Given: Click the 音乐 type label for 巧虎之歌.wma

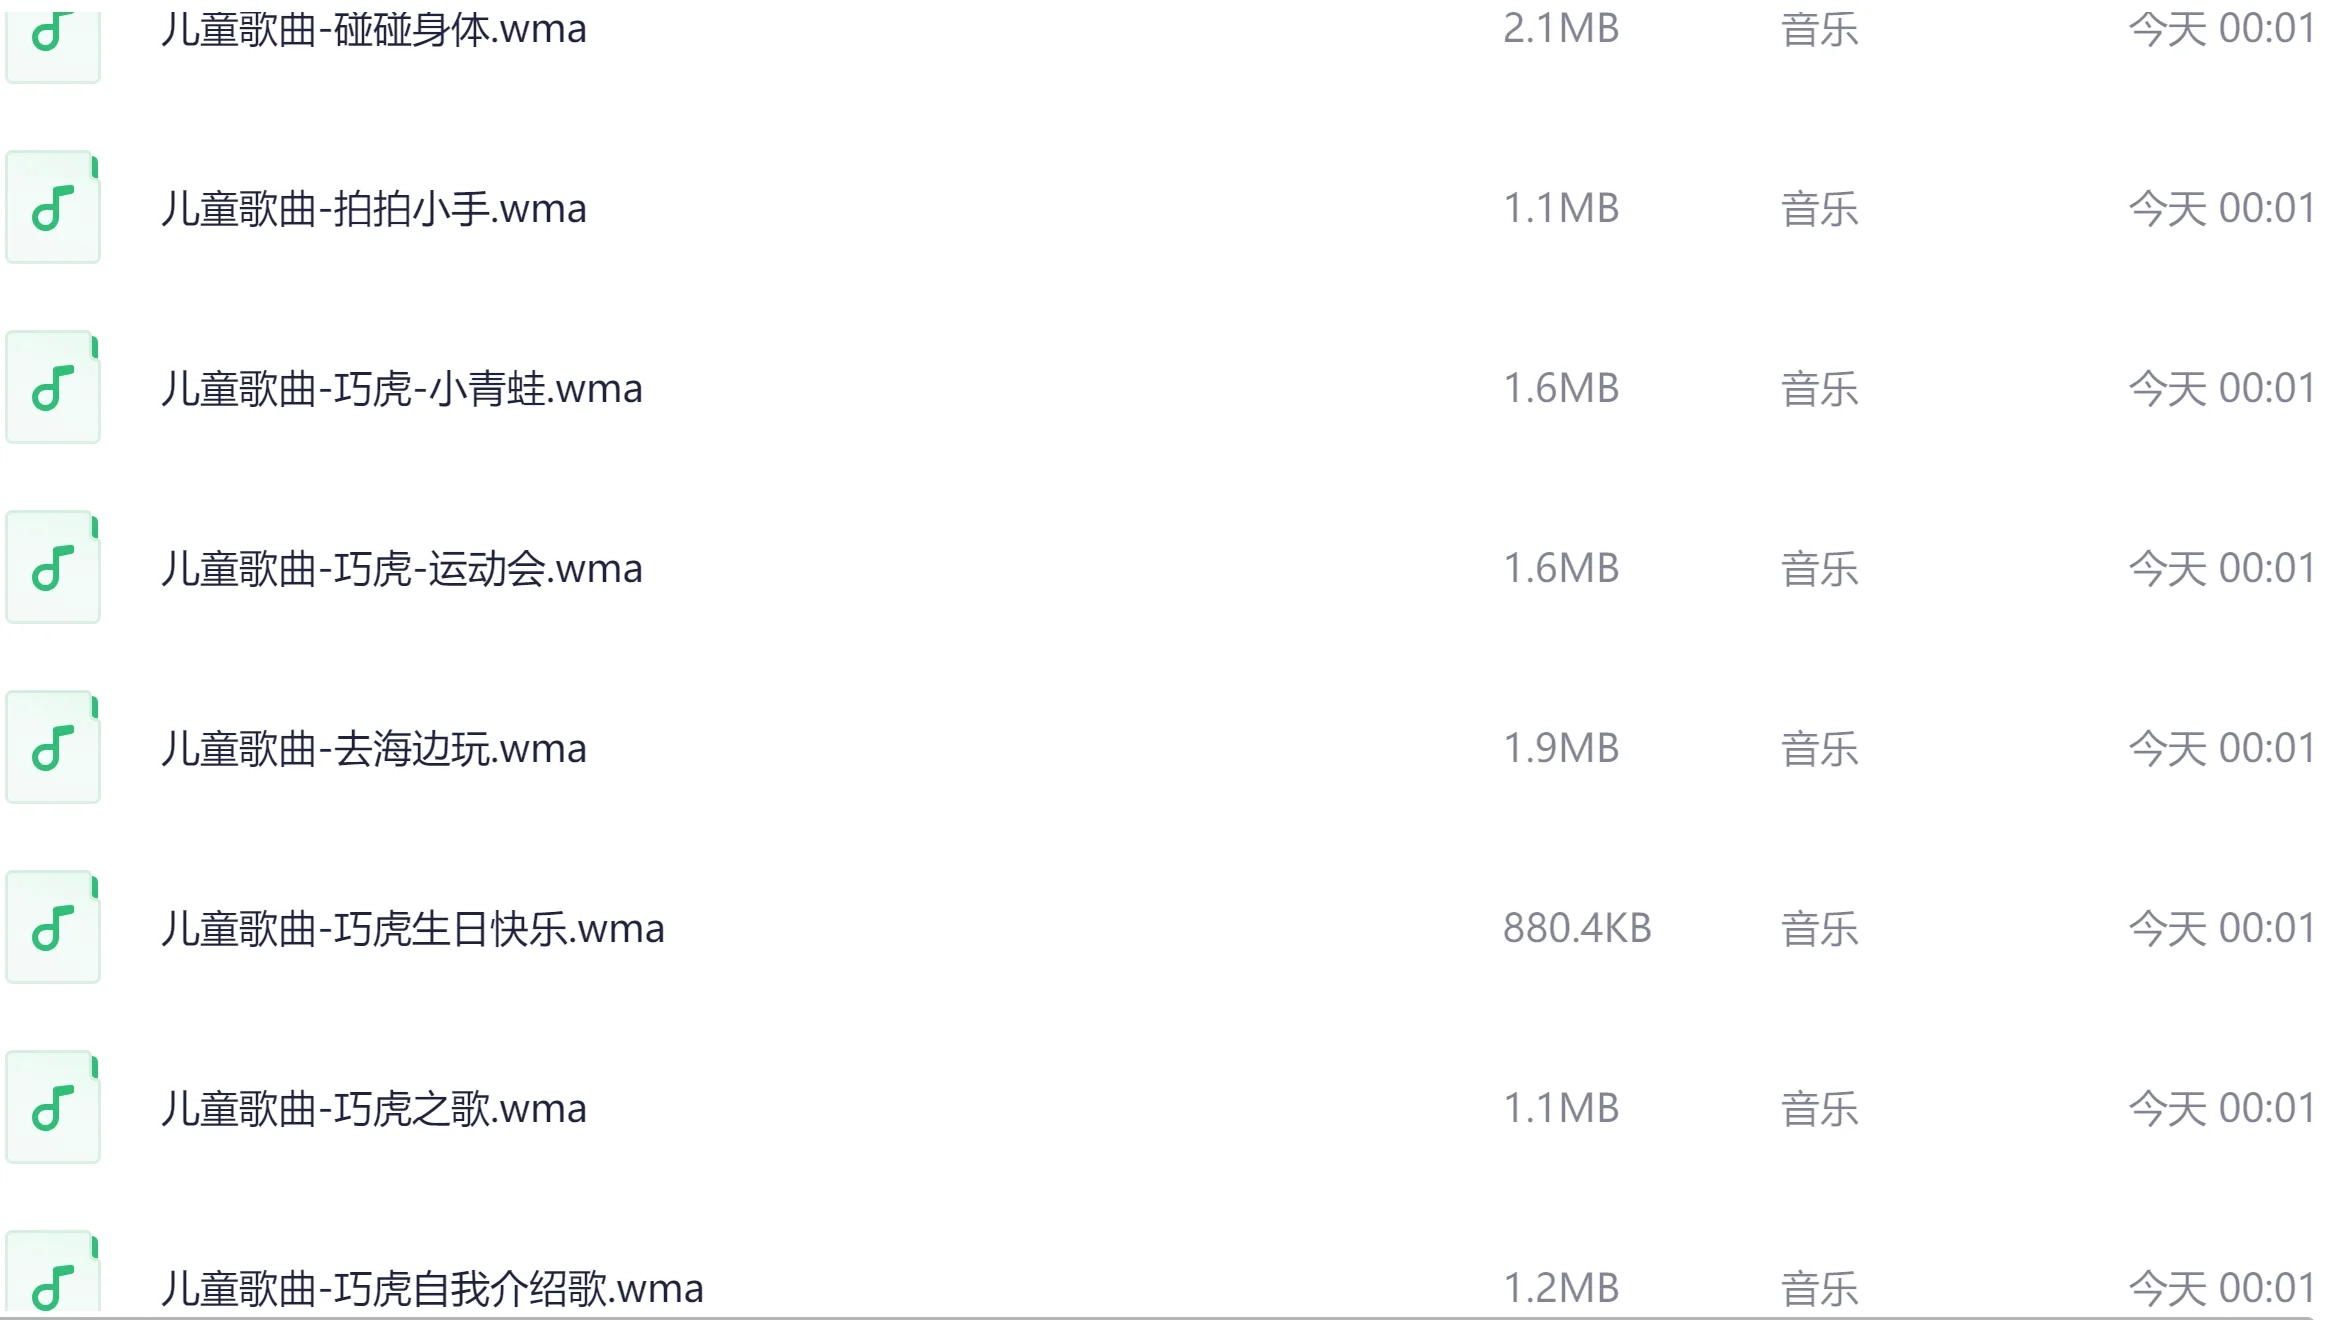Looking at the screenshot, I should 1819,1109.
